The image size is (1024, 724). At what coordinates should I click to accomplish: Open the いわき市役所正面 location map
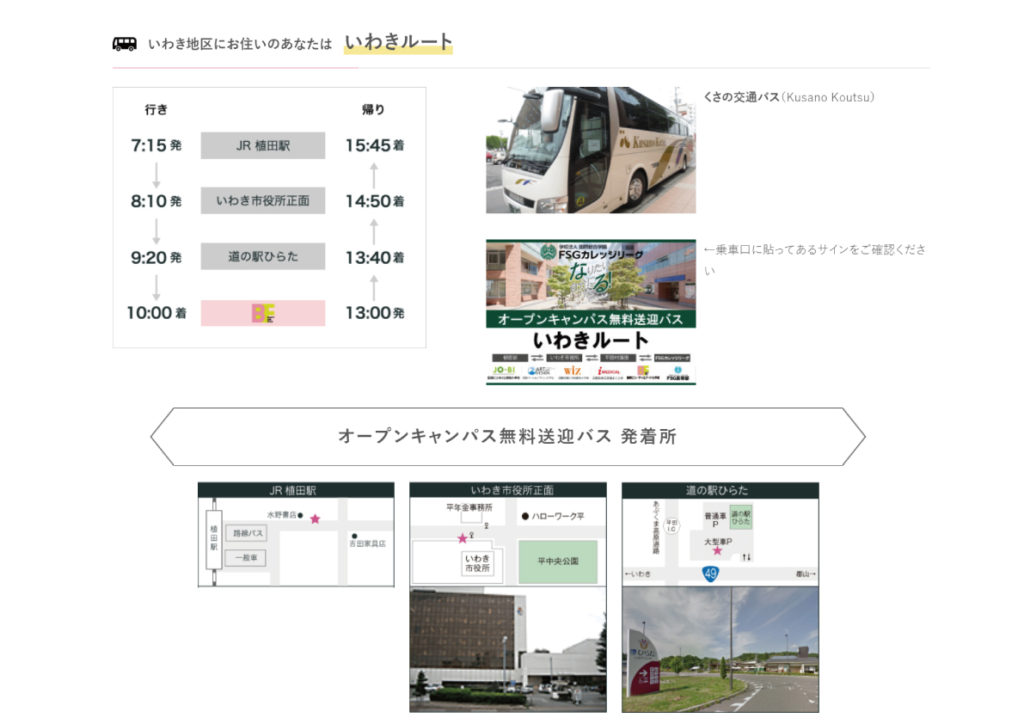click(507, 542)
